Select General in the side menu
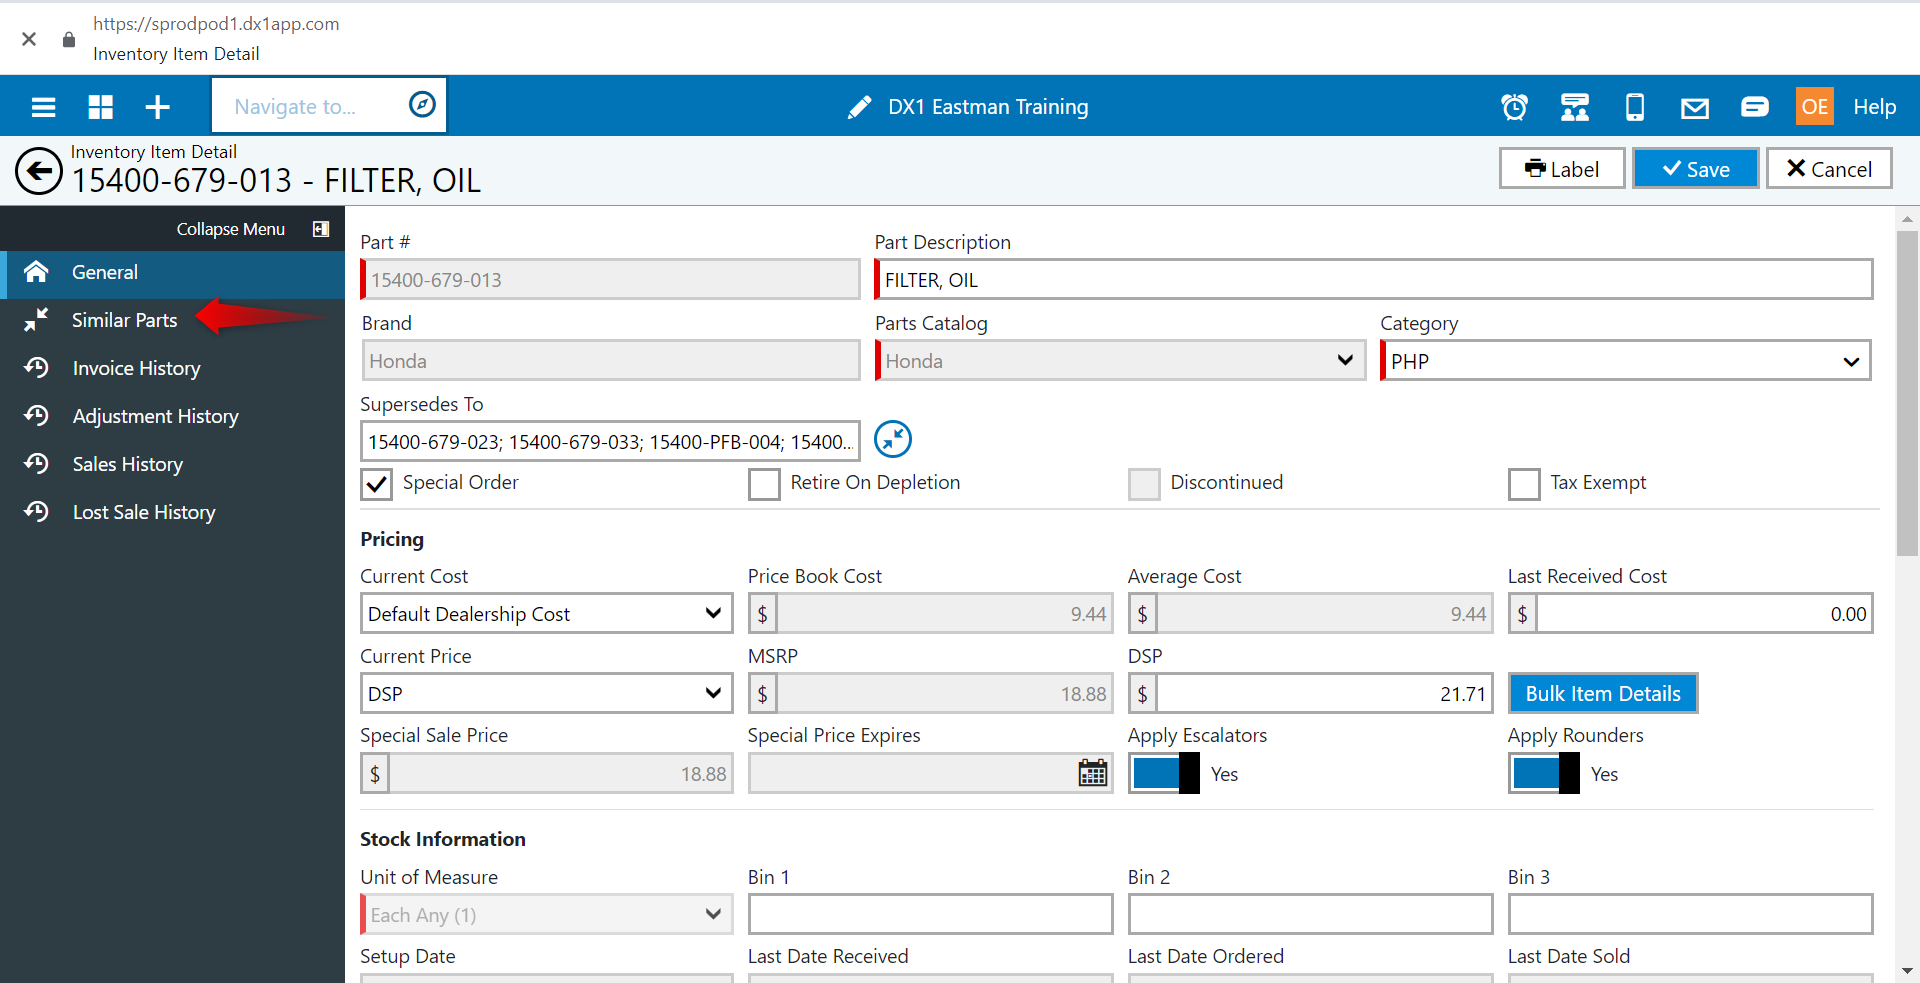Viewport: 1920px width, 983px height. point(172,272)
